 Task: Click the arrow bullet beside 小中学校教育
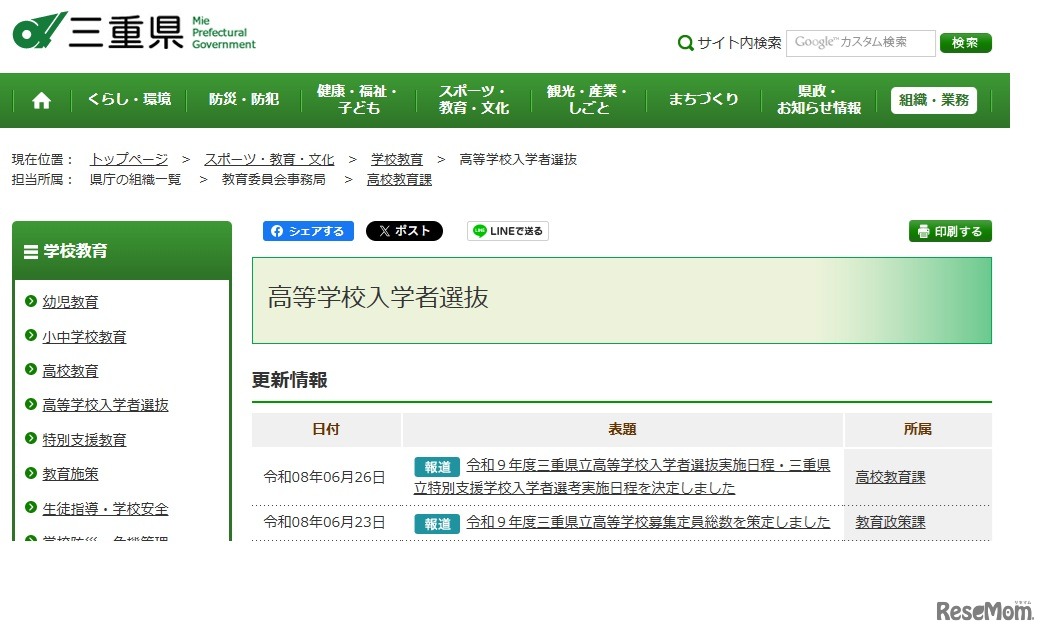(31, 335)
